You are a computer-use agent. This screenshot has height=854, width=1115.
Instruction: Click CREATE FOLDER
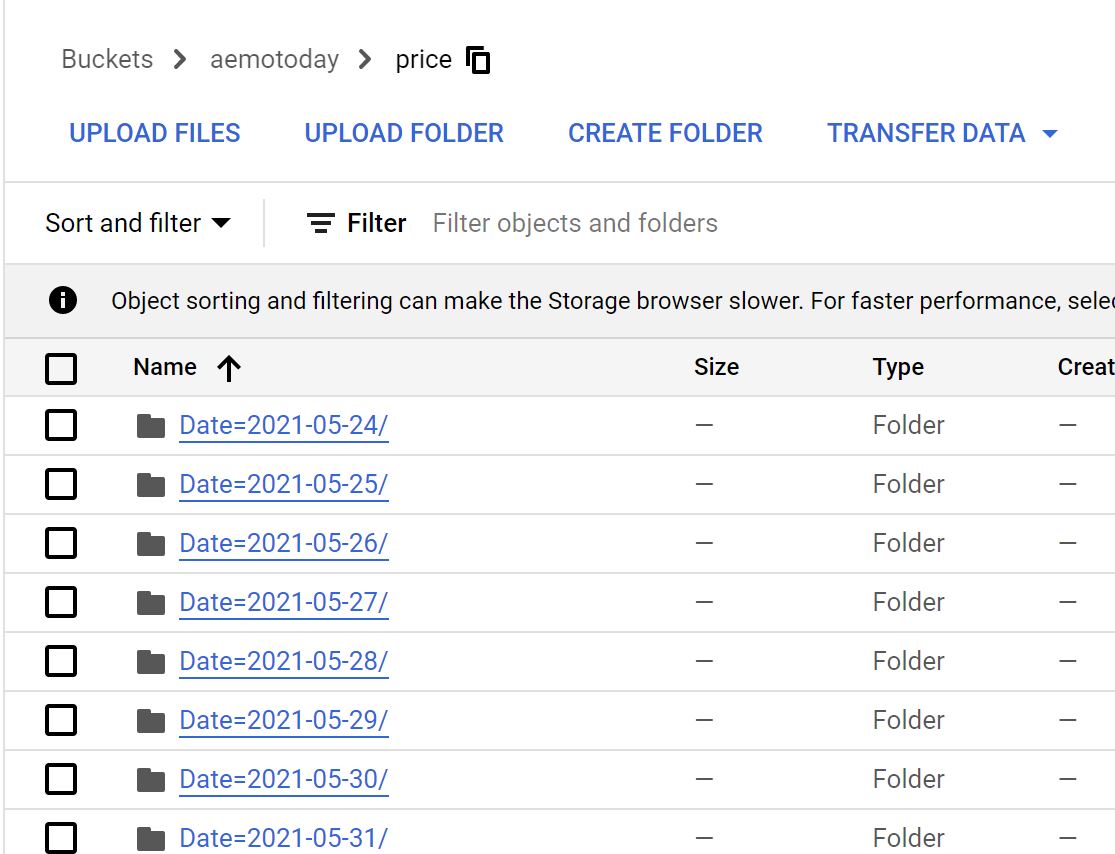(664, 132)
